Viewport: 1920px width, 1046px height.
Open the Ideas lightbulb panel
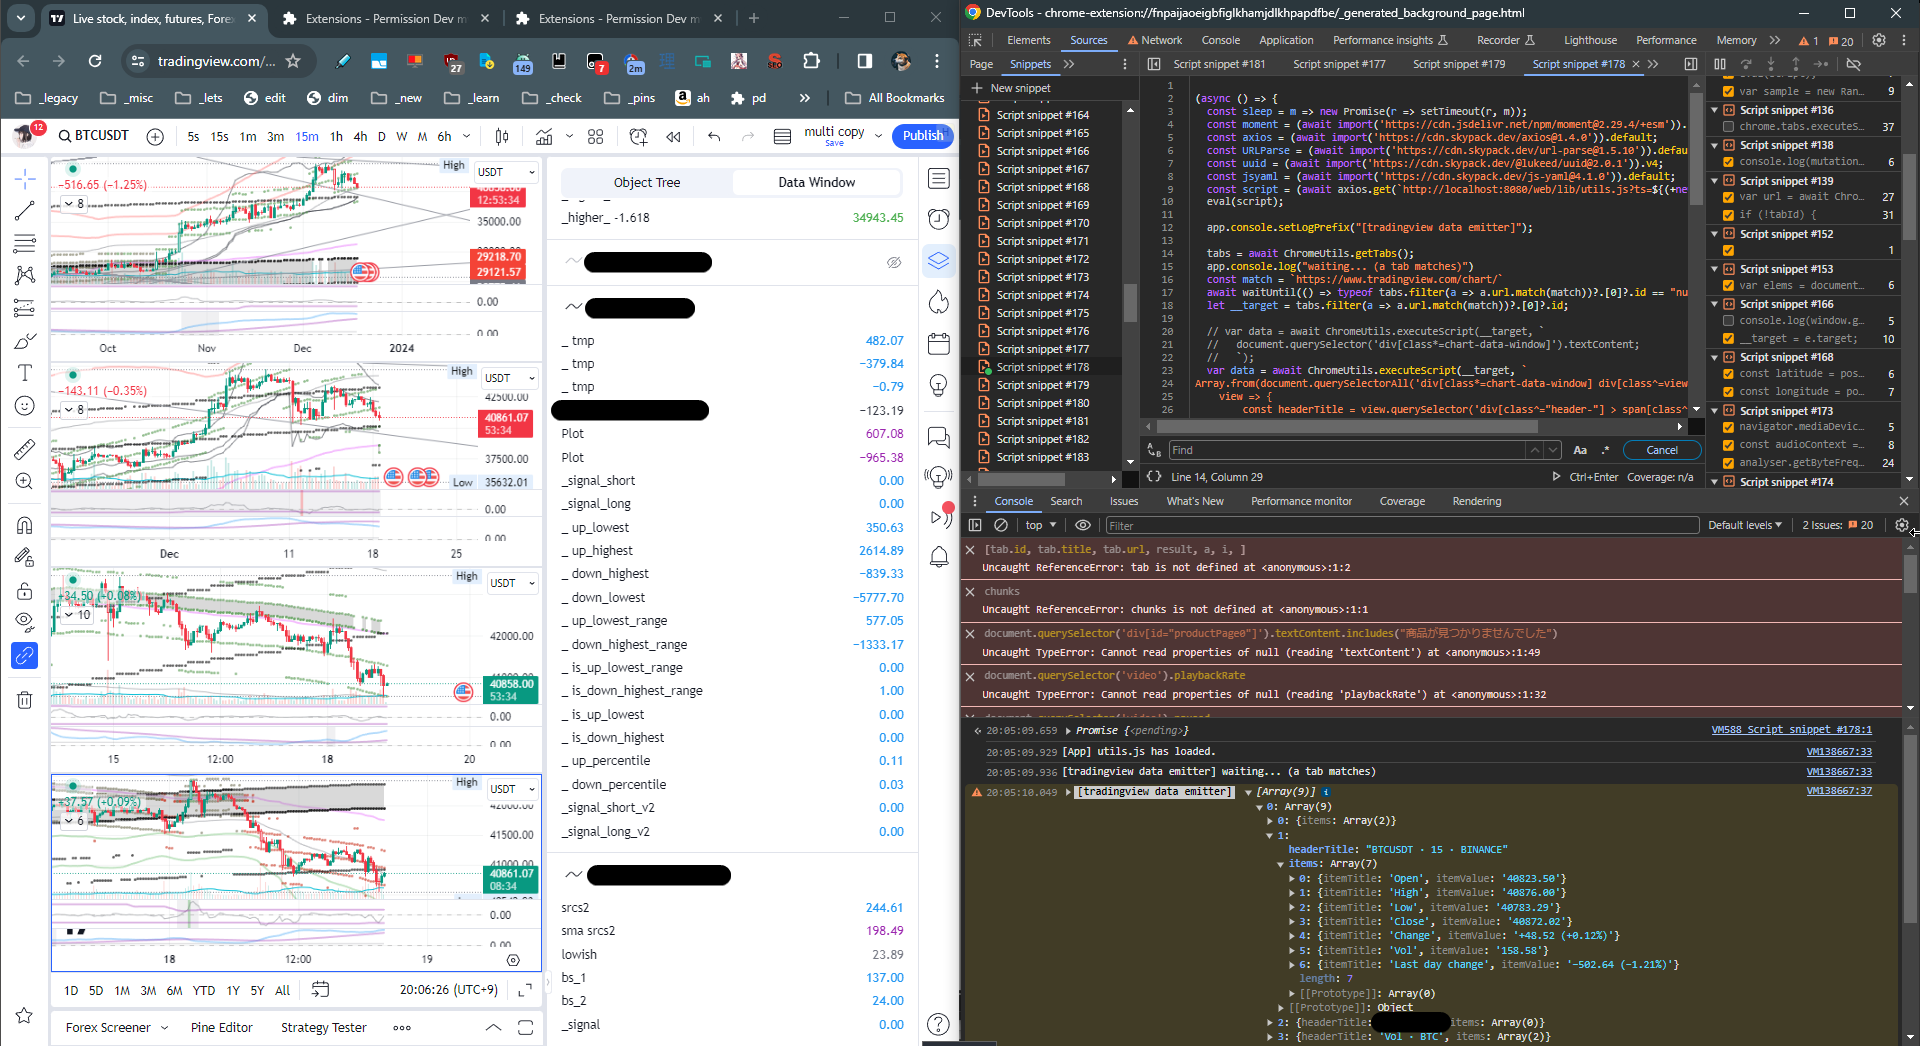tap(938, 386)
